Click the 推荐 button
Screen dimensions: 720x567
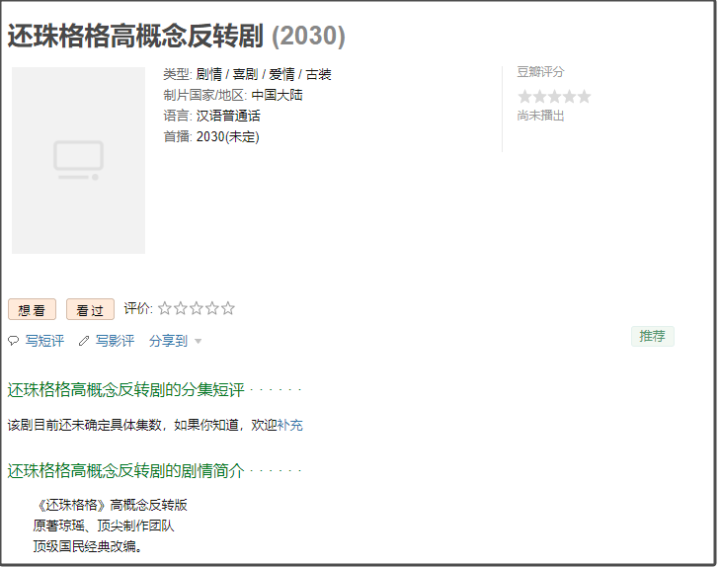pyautogui.click(x=652, y=336)
